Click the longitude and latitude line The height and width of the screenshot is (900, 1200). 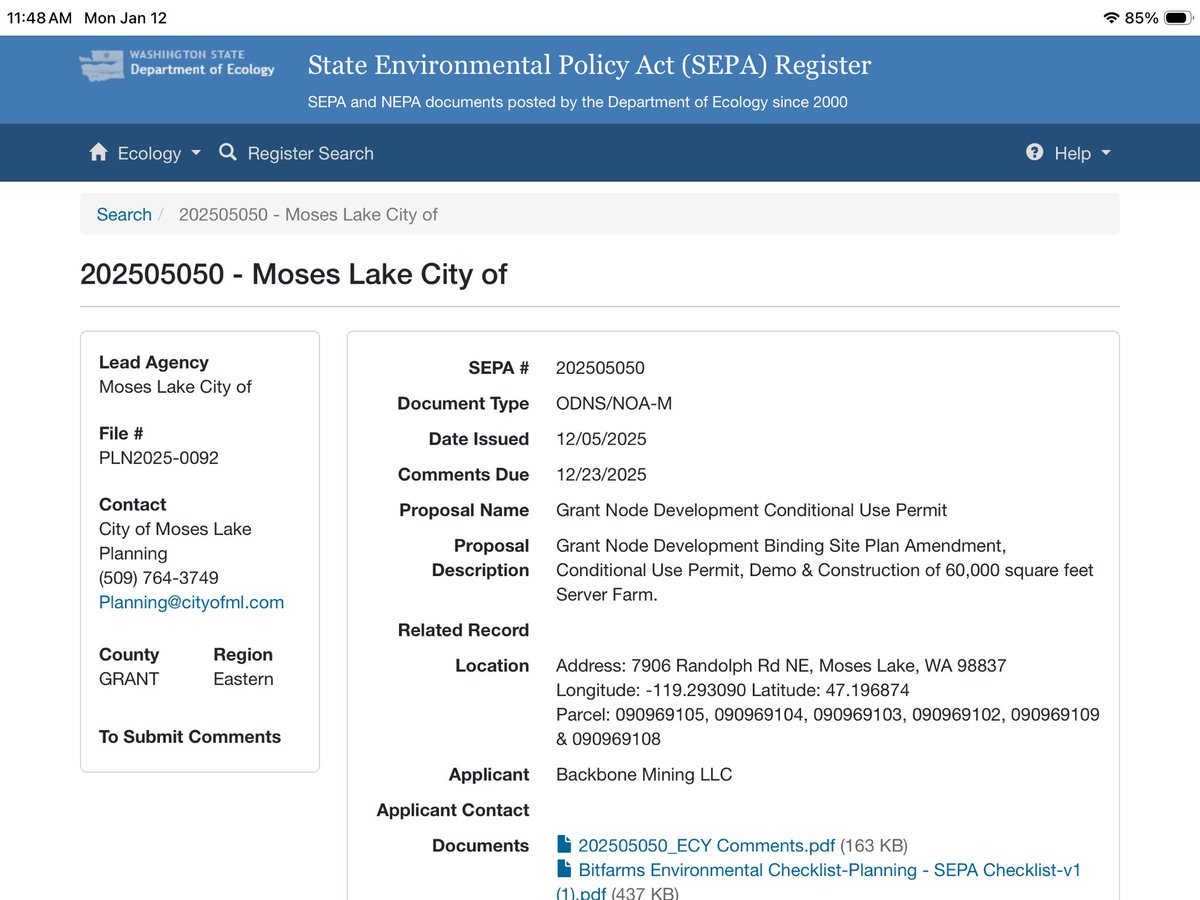pyautogui.click(x=733, y=690)
